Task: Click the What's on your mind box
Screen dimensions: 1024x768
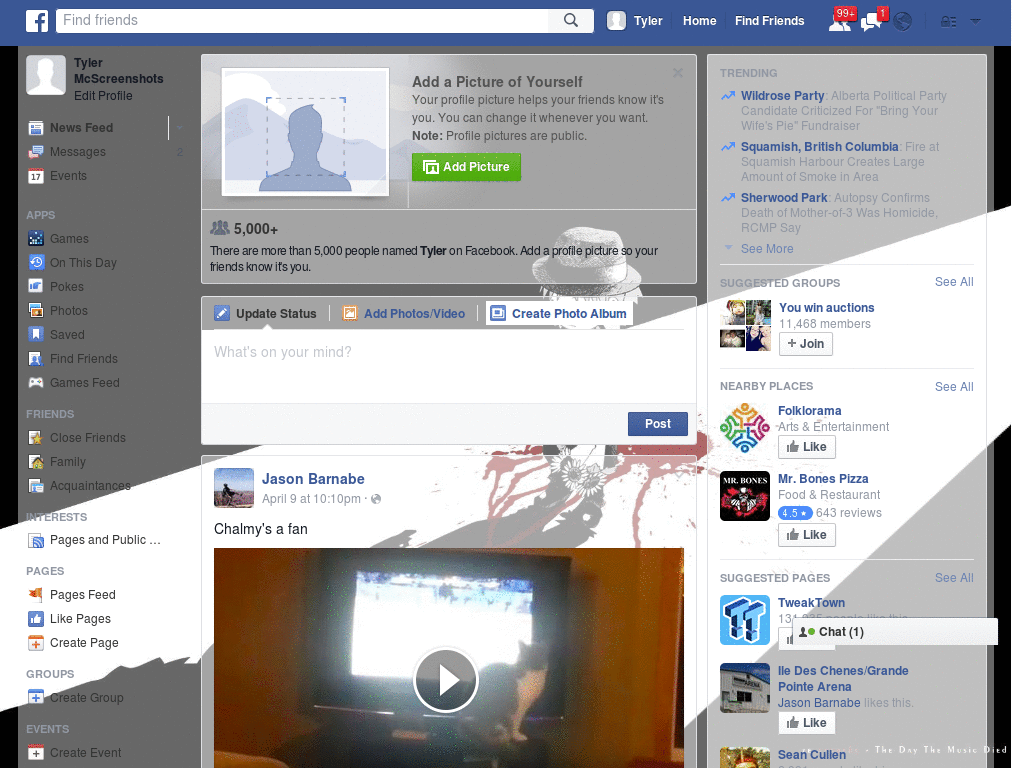Action: pos(448,366)
